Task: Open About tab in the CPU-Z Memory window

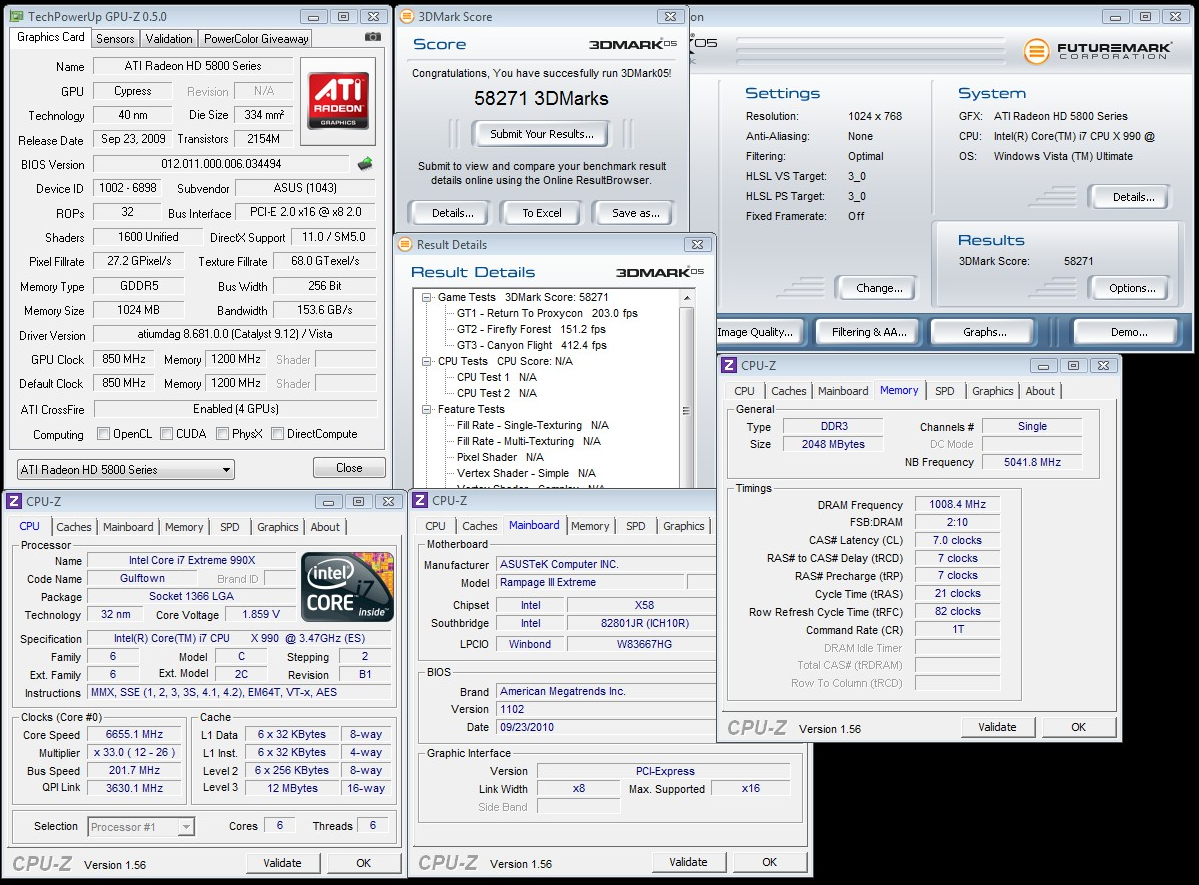Action: tap(1040, 391)
